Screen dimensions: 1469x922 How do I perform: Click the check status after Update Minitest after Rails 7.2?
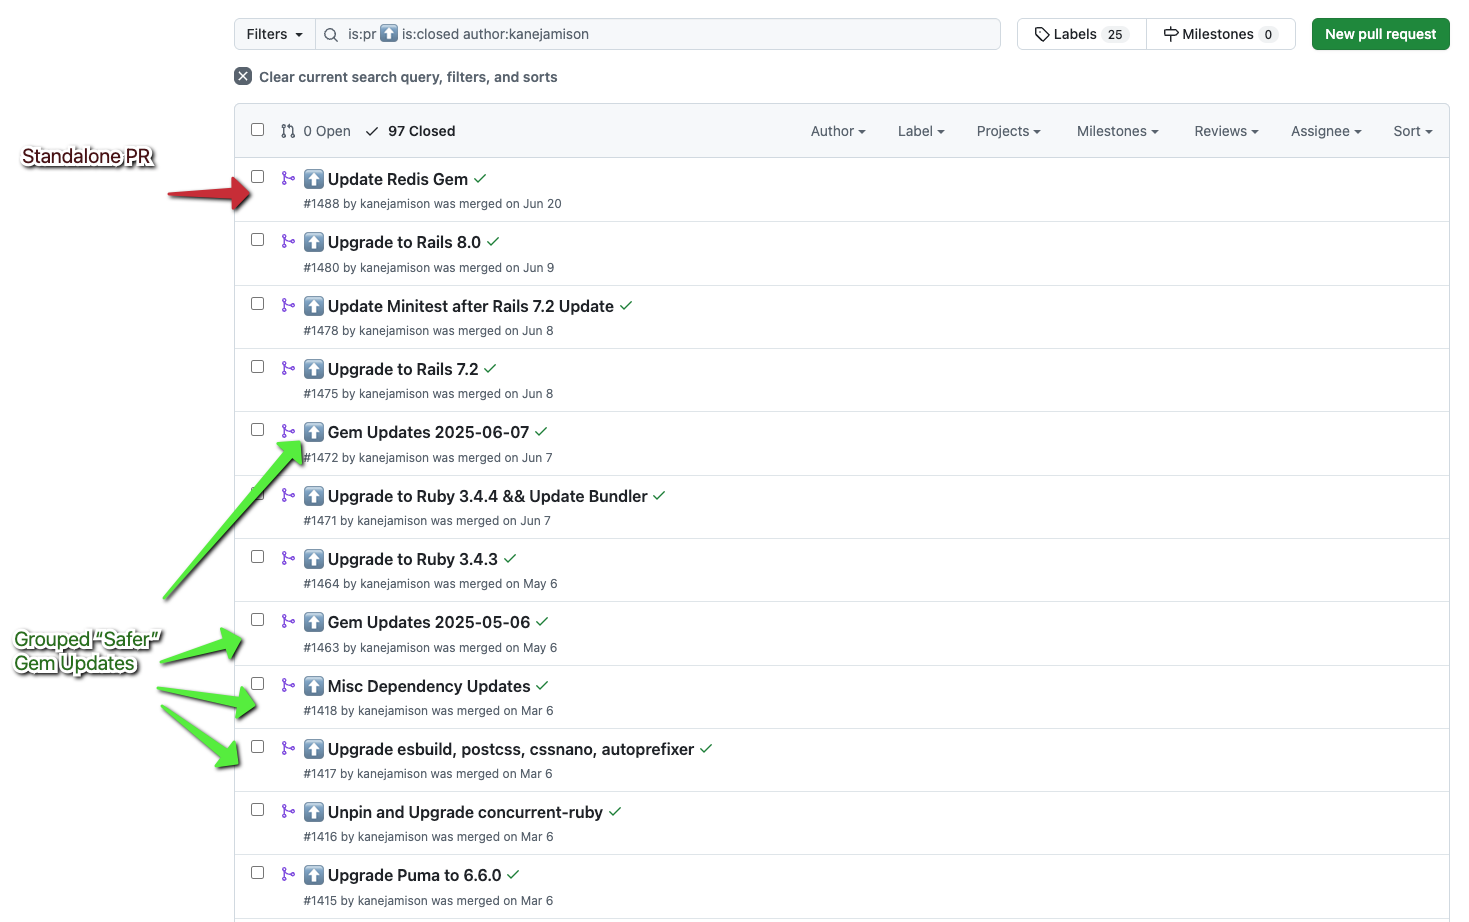pos(626,306)
